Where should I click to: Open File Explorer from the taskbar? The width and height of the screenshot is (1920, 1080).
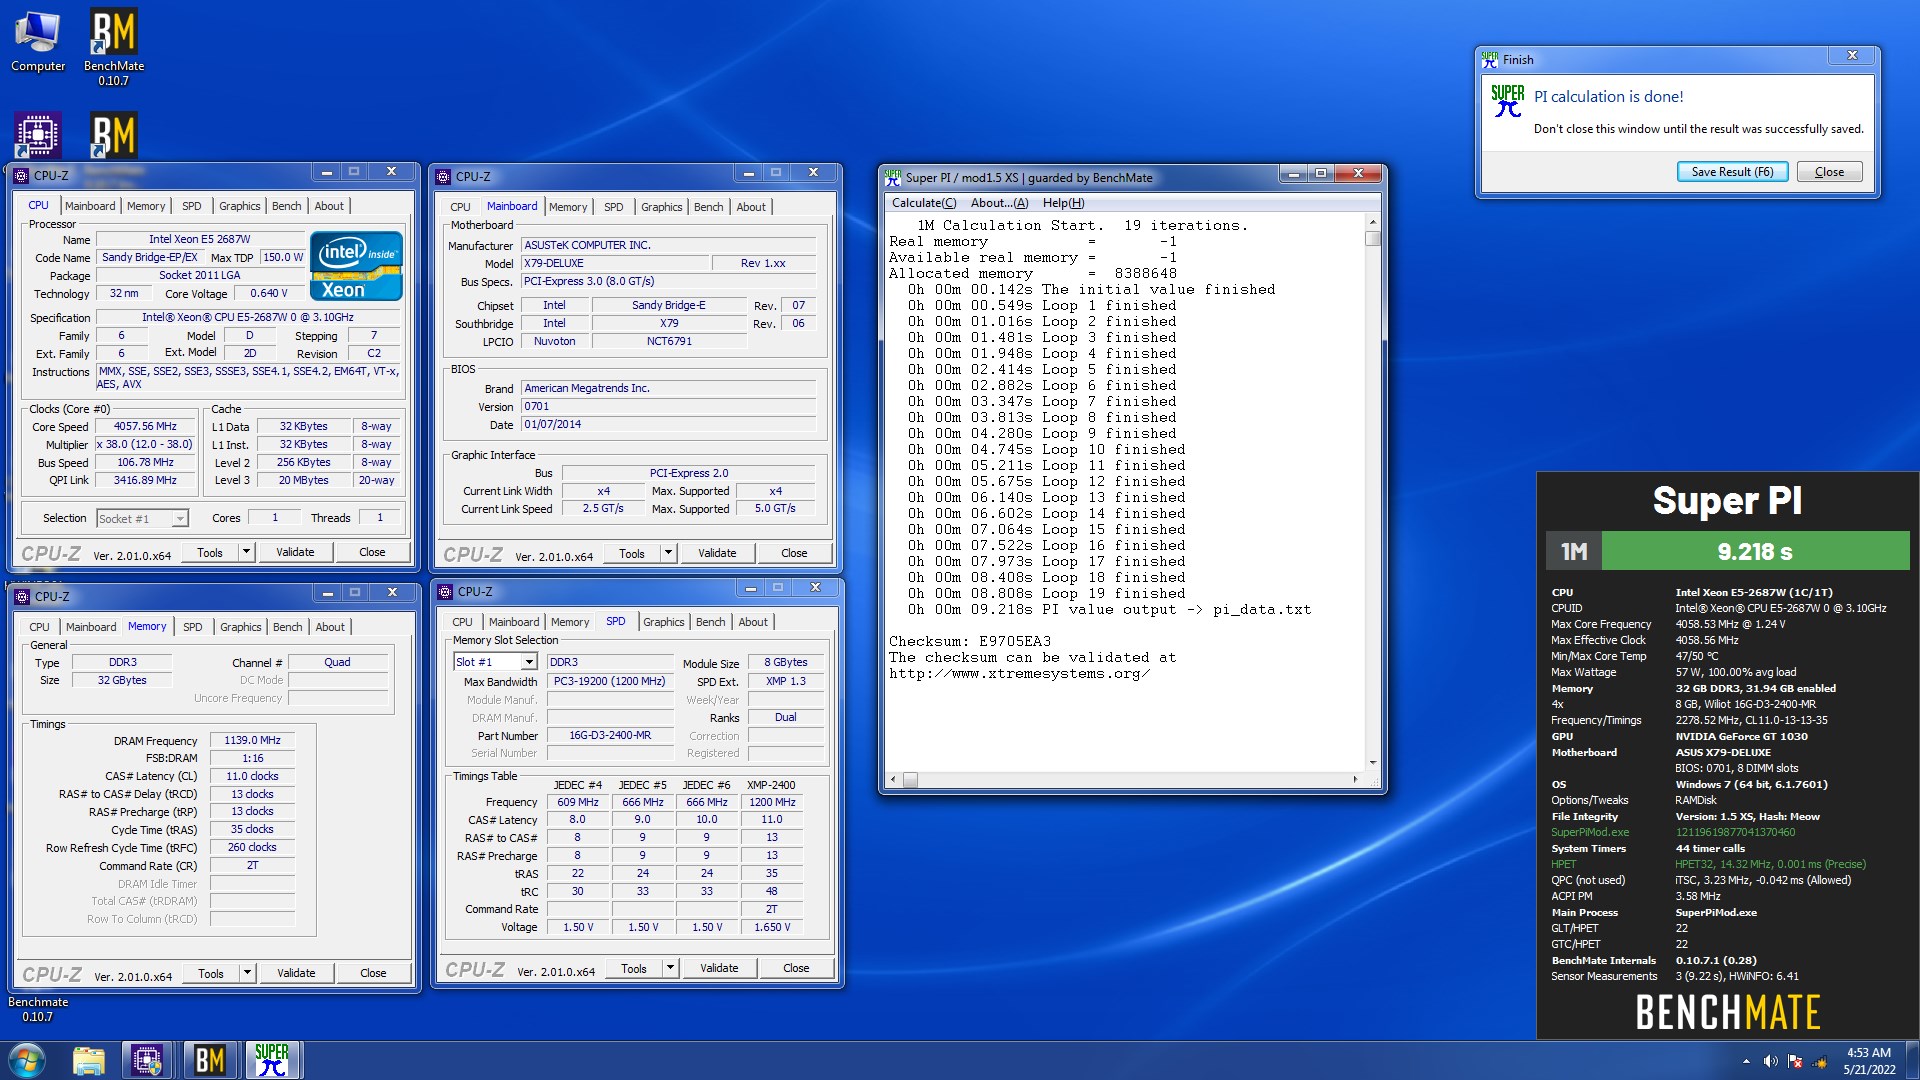point(89,1060)
